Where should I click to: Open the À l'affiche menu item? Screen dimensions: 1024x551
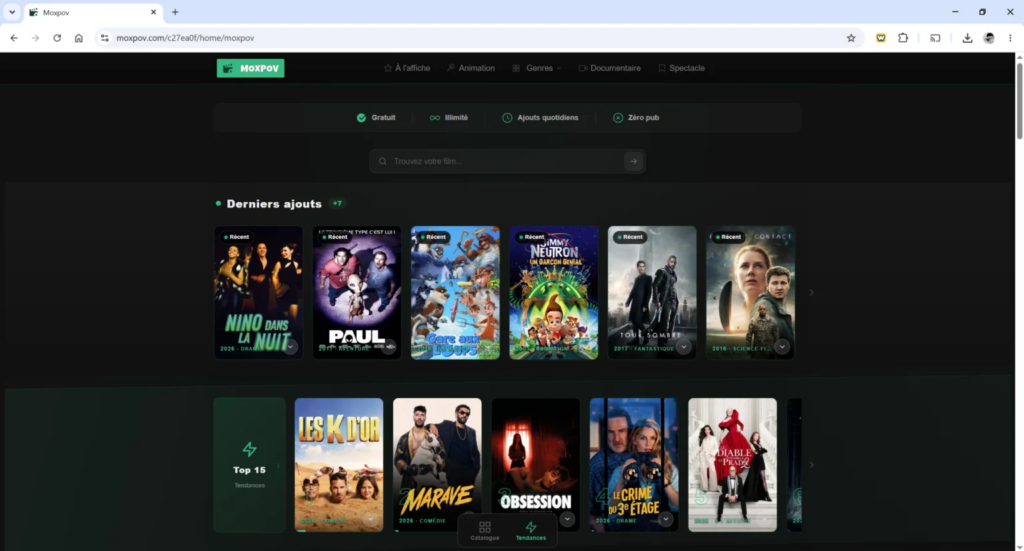click(407, 68)
